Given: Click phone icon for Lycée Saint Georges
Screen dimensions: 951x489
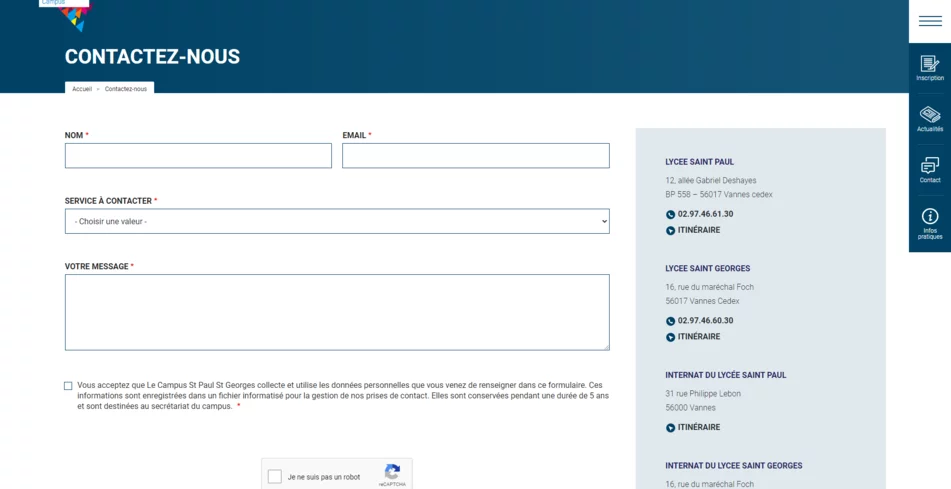Looking at the screenshot, I should (x=670, y=321).
